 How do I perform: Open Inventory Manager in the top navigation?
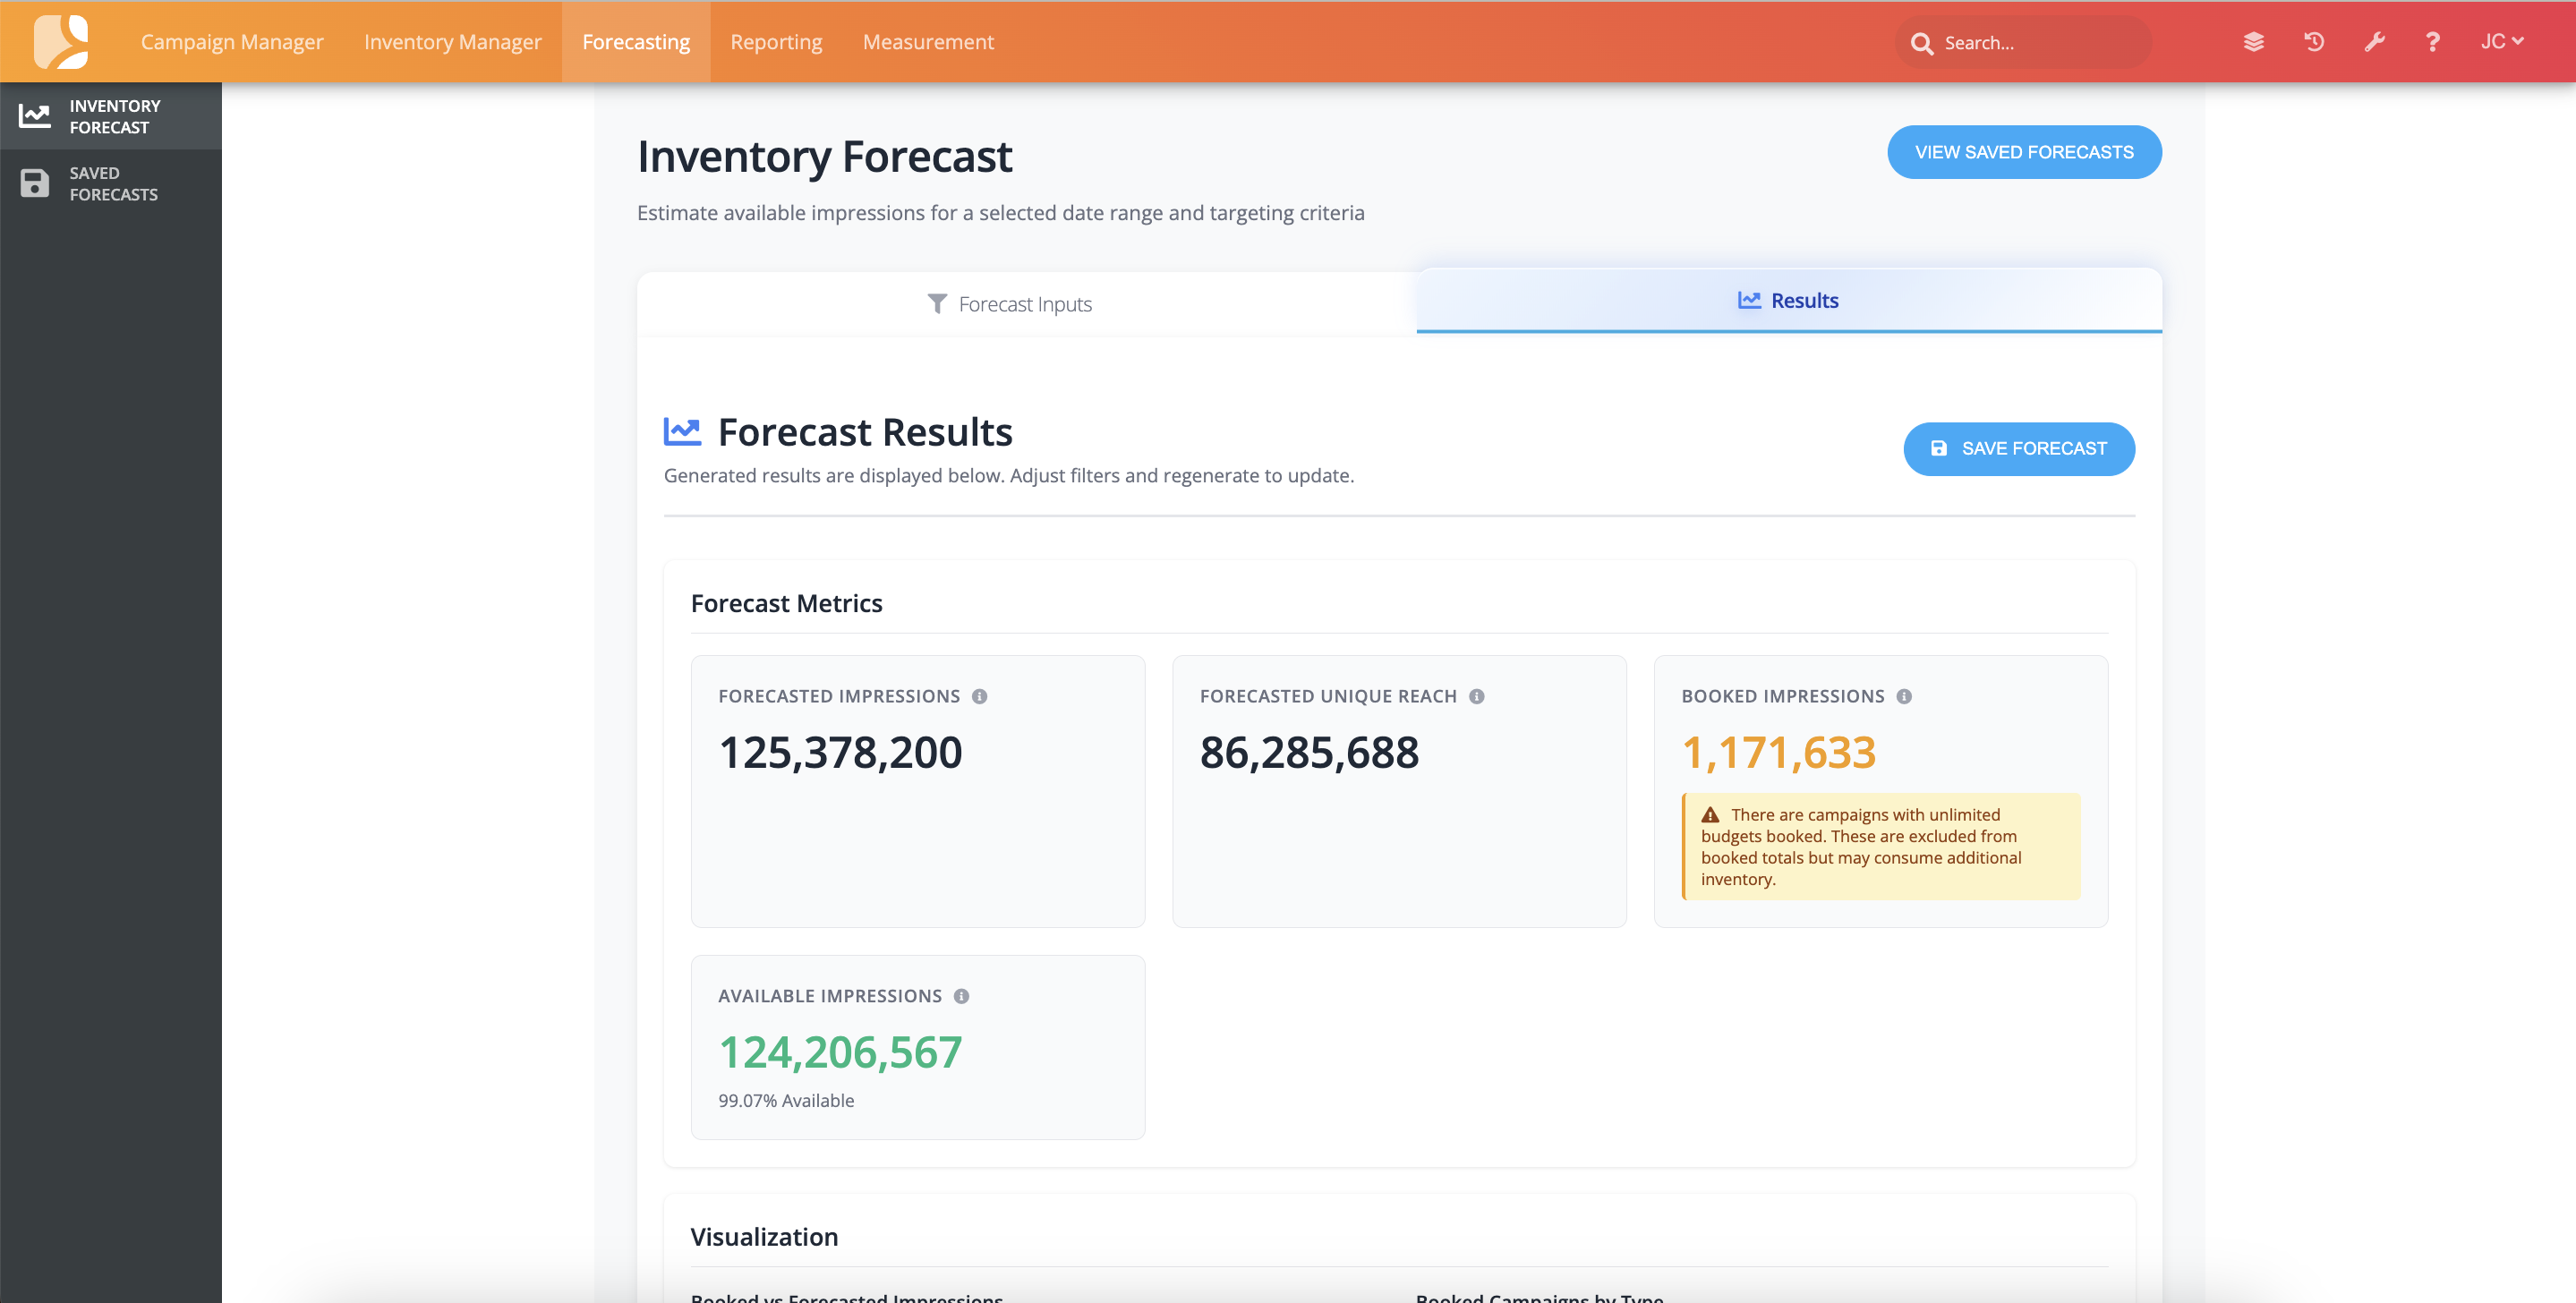click(453, 42)
